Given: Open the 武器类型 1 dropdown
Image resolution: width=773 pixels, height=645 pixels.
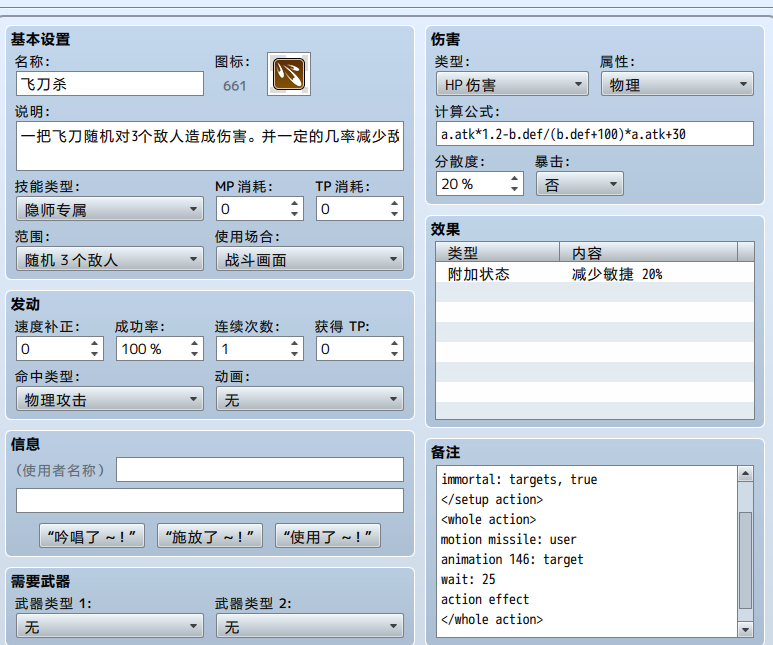Looking at the screenshot, I should [x=110, y=626].
